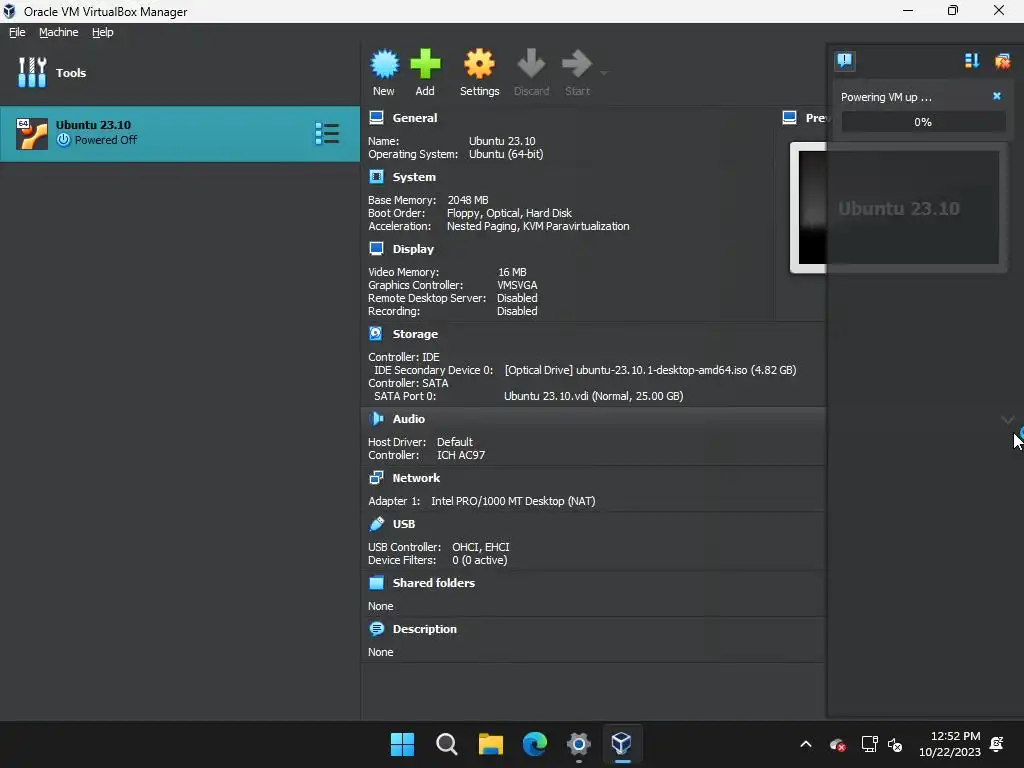Click the General section icon
The width and height of the screenshot is (1024, 768).
[376, 118]
